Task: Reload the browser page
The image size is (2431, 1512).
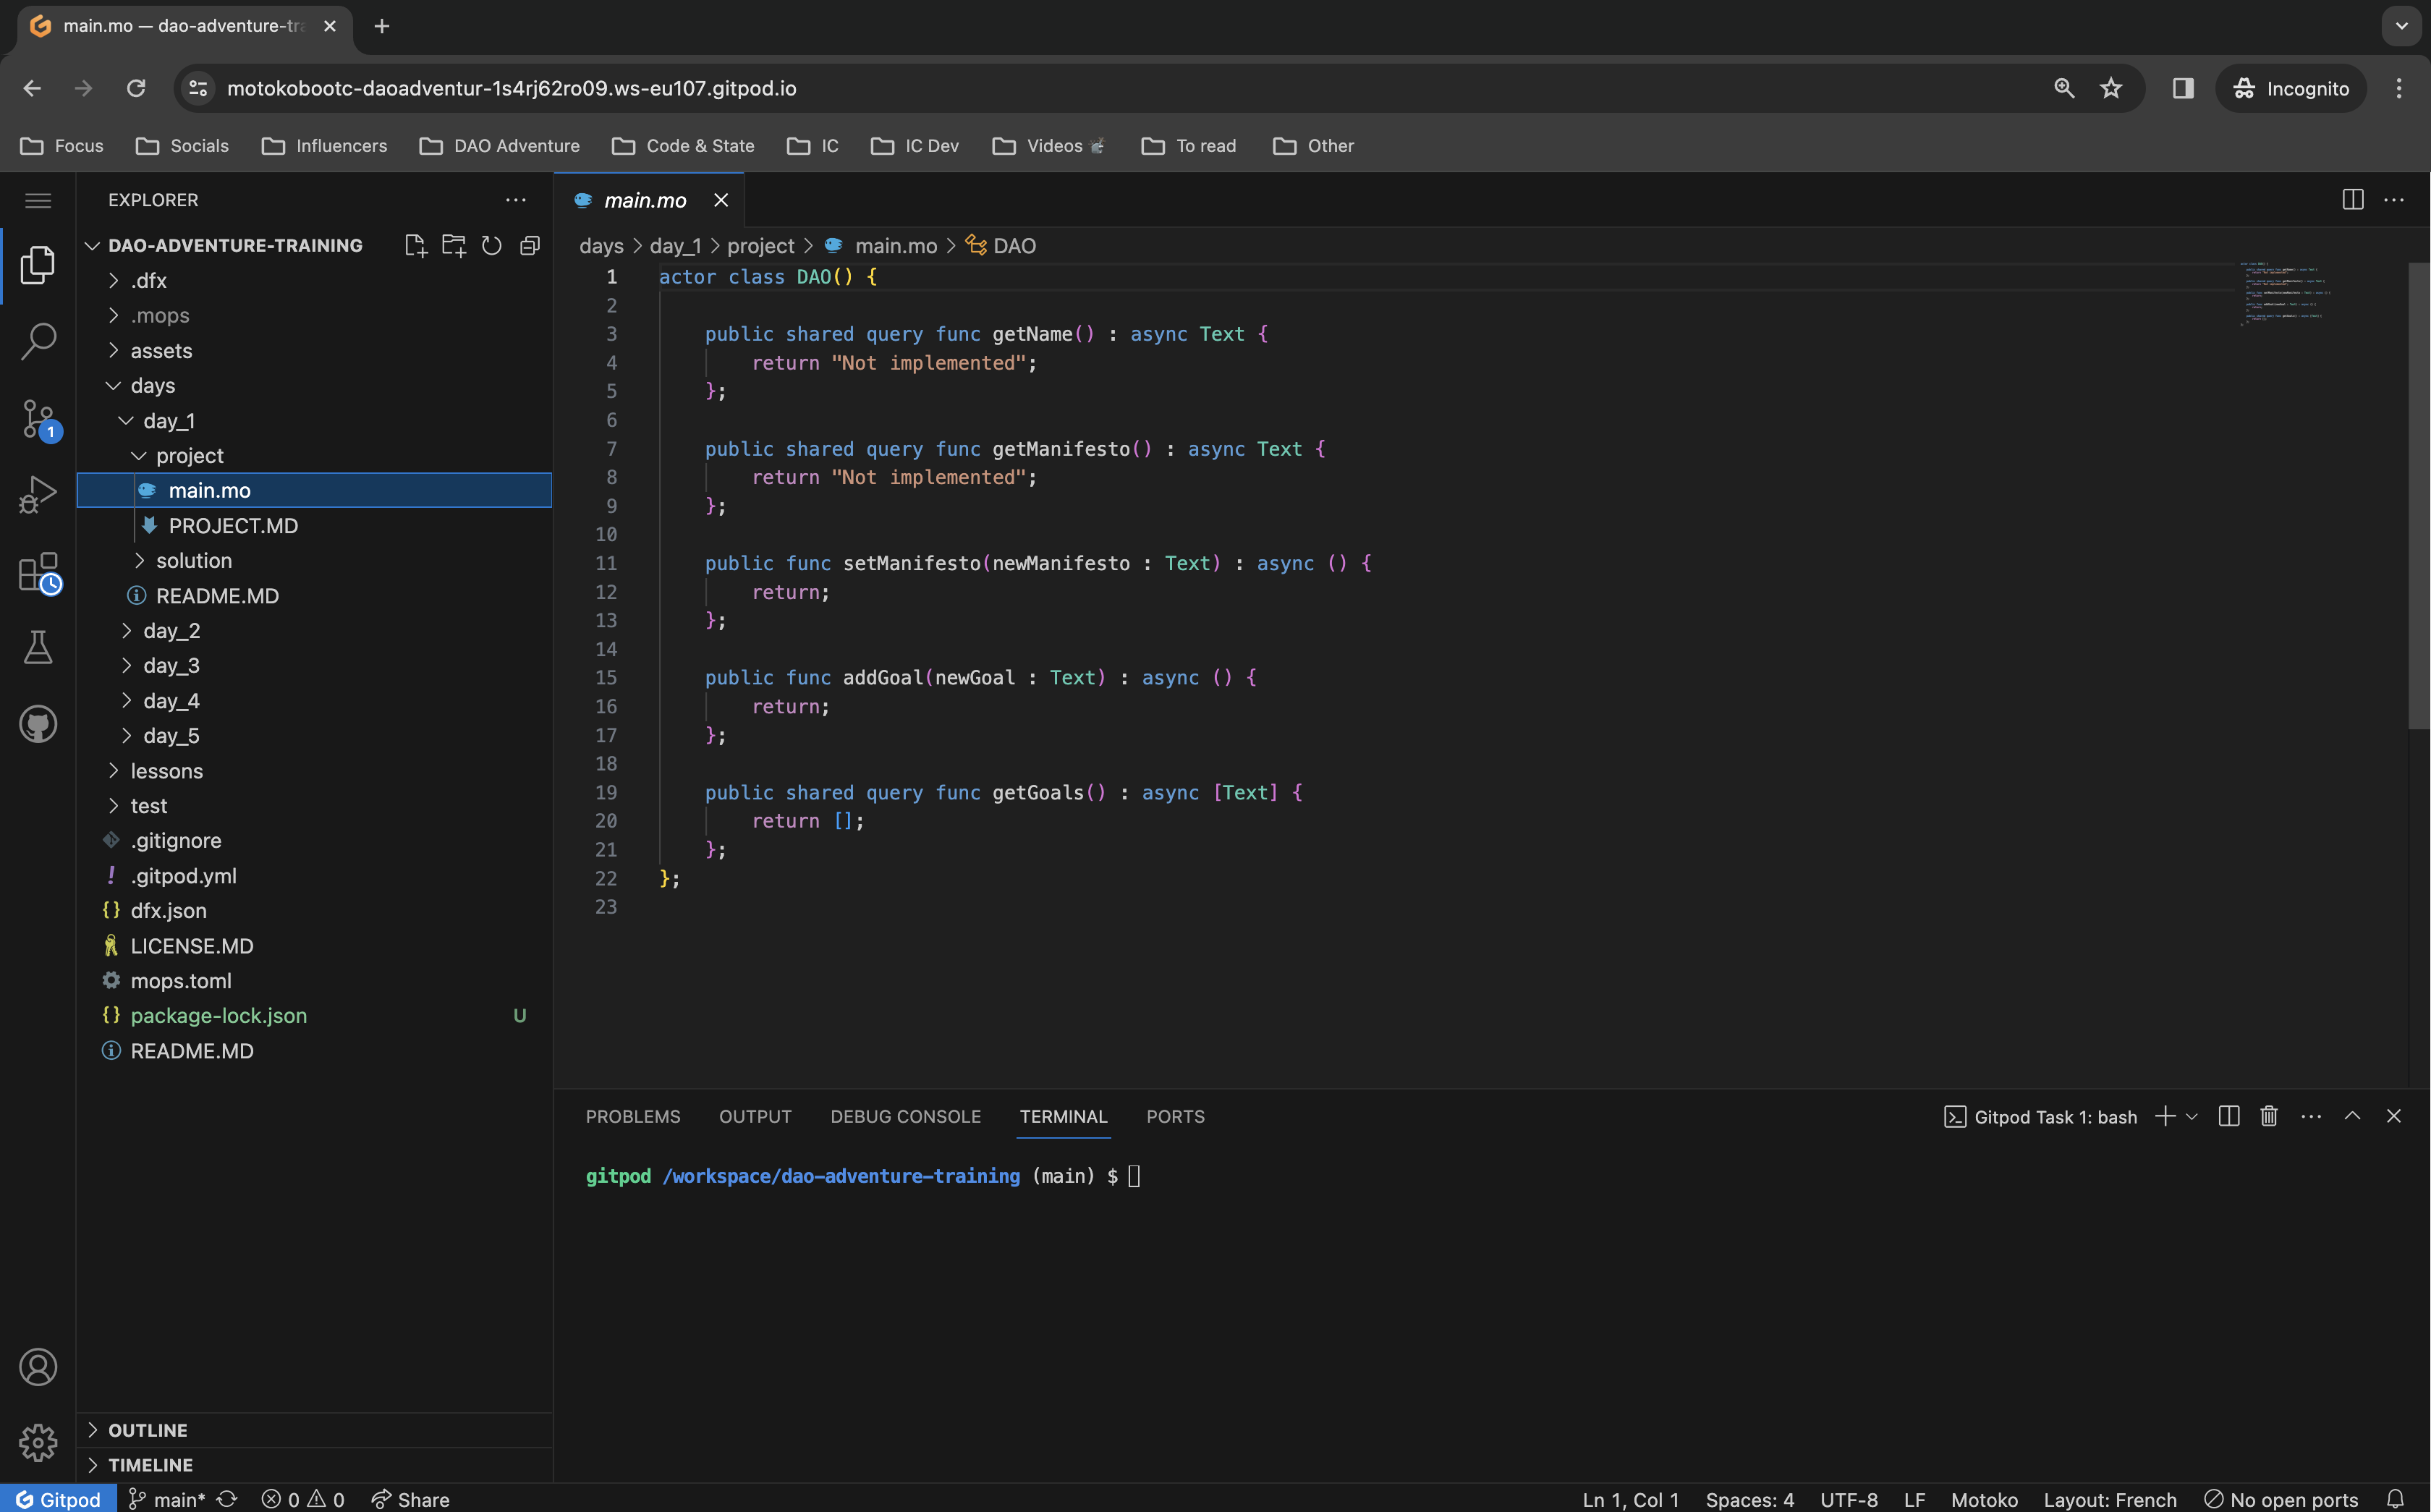Action: pos(136,88)
